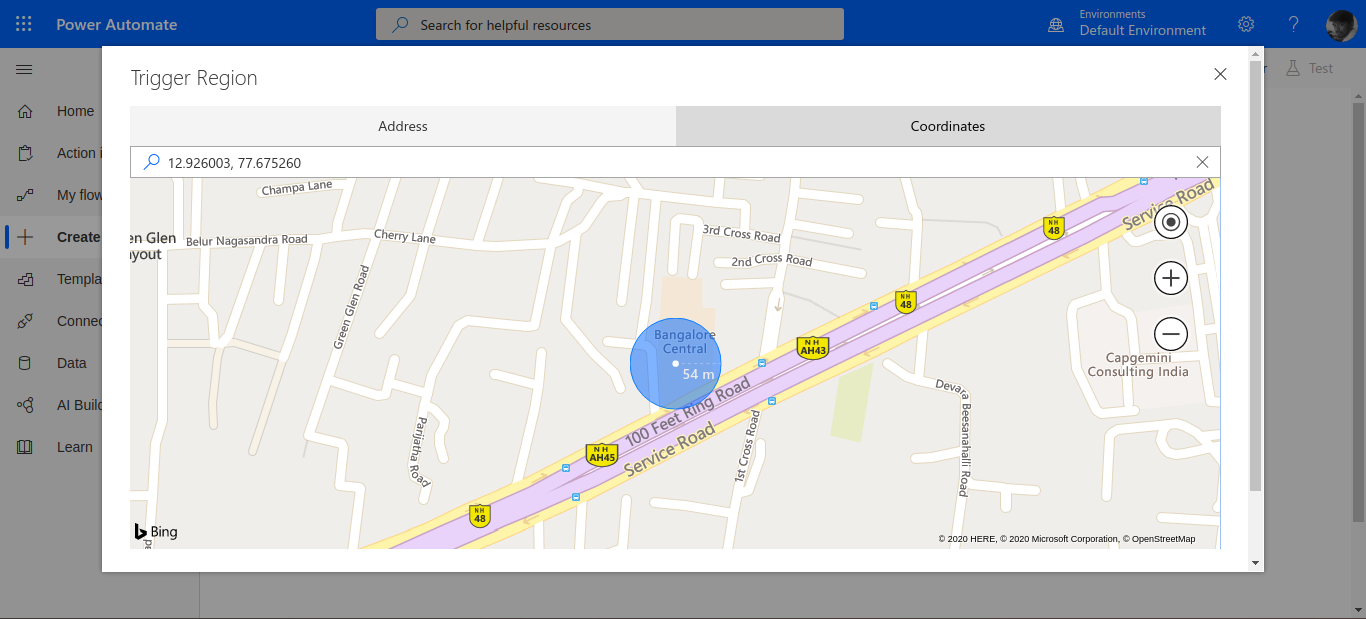The height and width of the screenshot is (619, 1366).
Task: Click the Cherry Lane map label
Action: pyautogui.click(x=405, y=236)
